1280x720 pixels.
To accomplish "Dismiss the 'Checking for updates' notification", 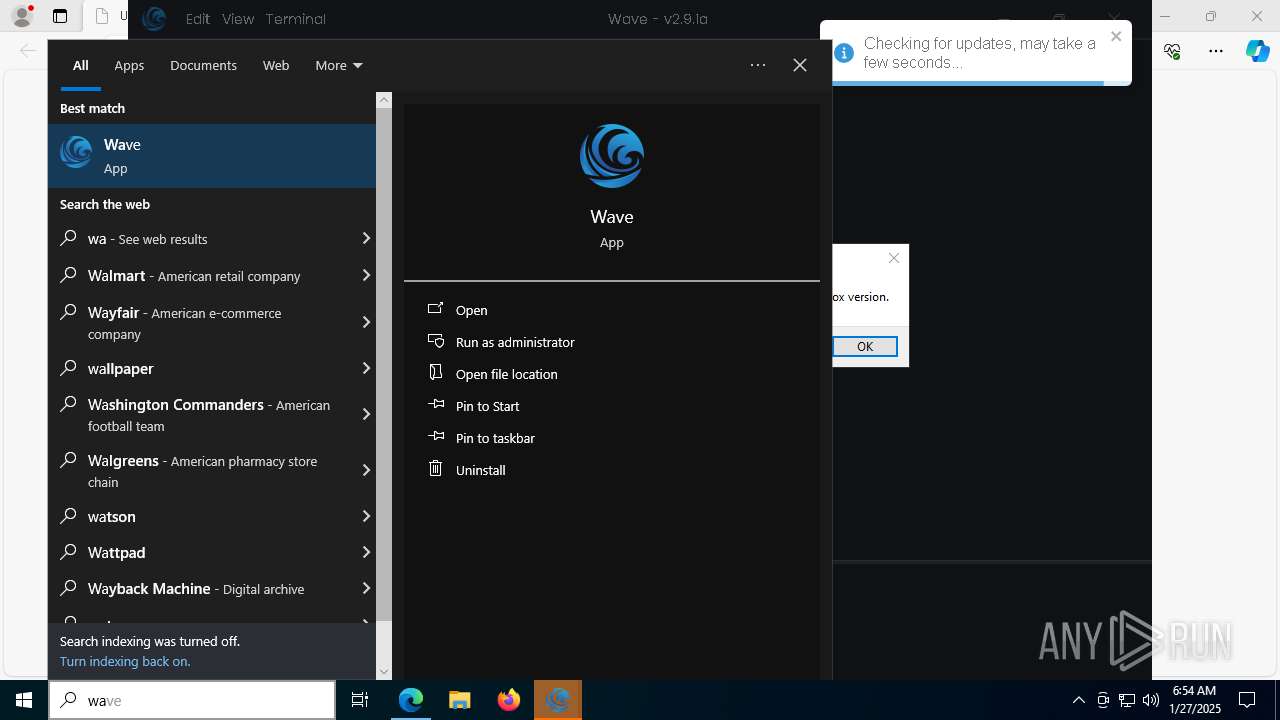I will point(1116,37).
